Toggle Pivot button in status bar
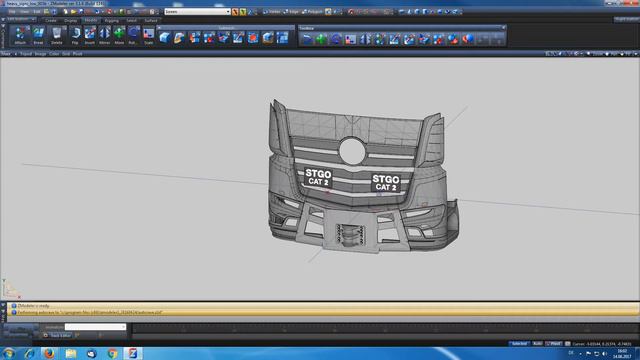The width and height of the screenshot is (640, 360). point(554,344)
